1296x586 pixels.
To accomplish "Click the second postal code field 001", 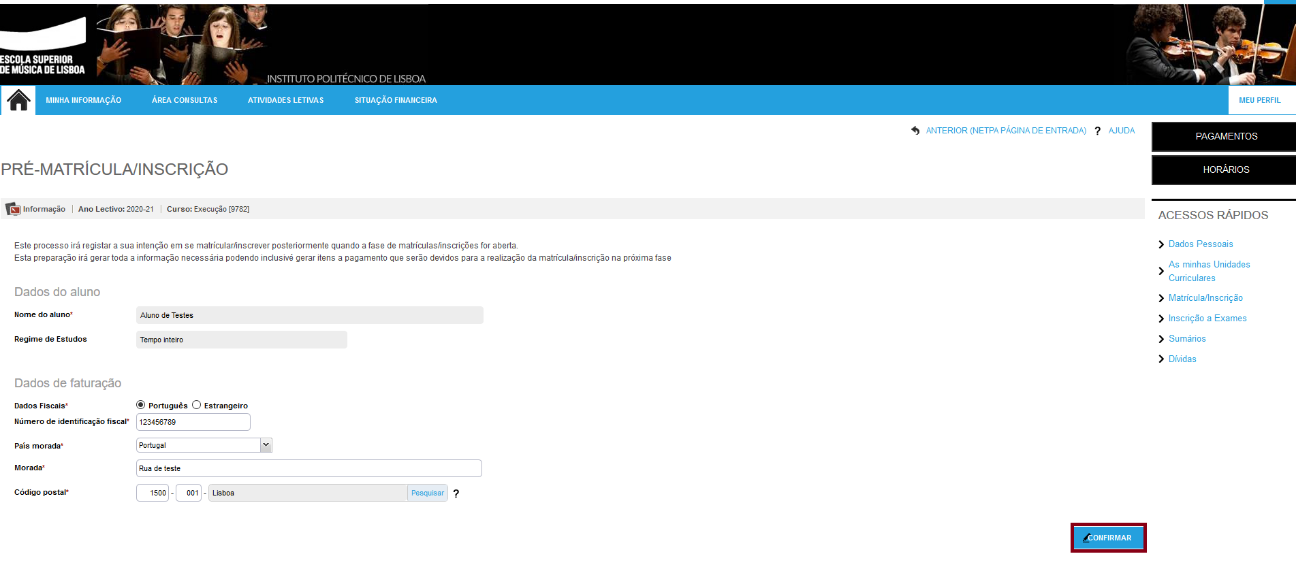I will point(189,493).
